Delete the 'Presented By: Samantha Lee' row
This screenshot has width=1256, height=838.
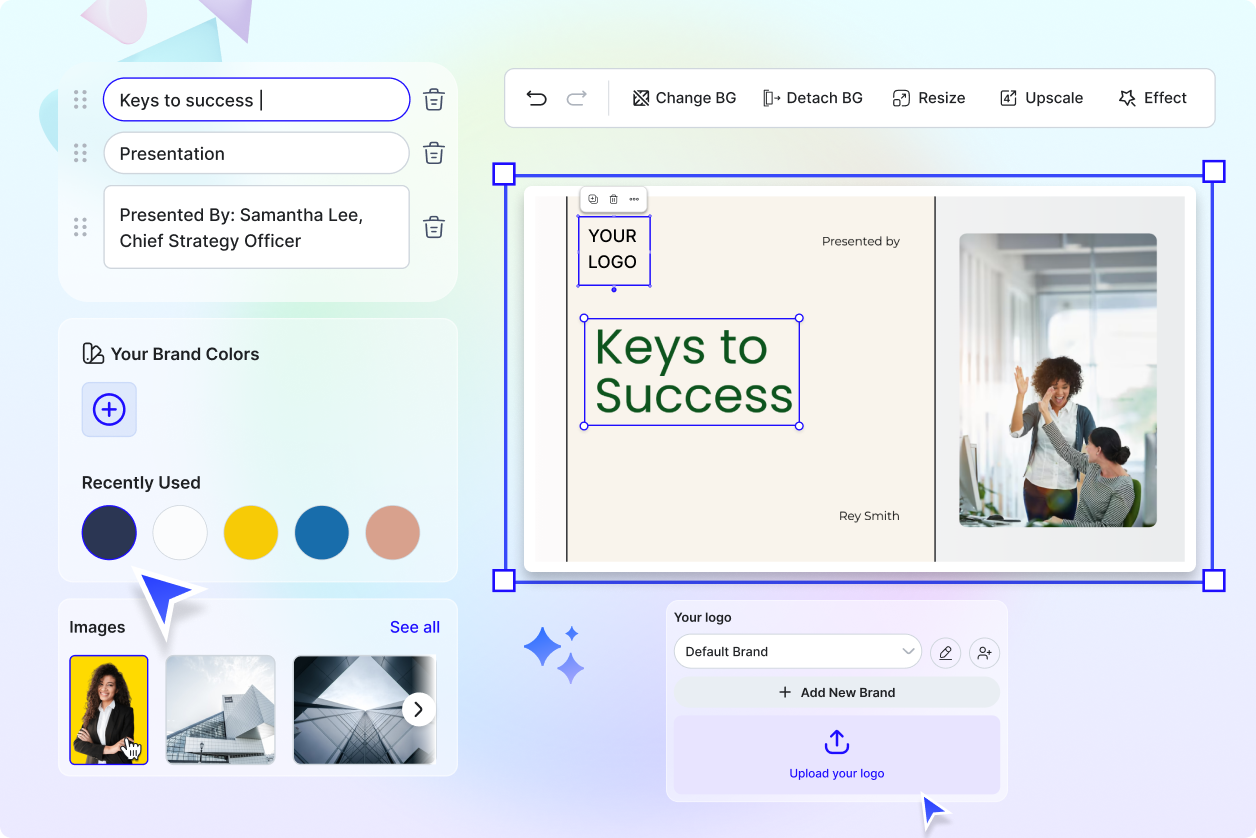click(x=434, y=227)
